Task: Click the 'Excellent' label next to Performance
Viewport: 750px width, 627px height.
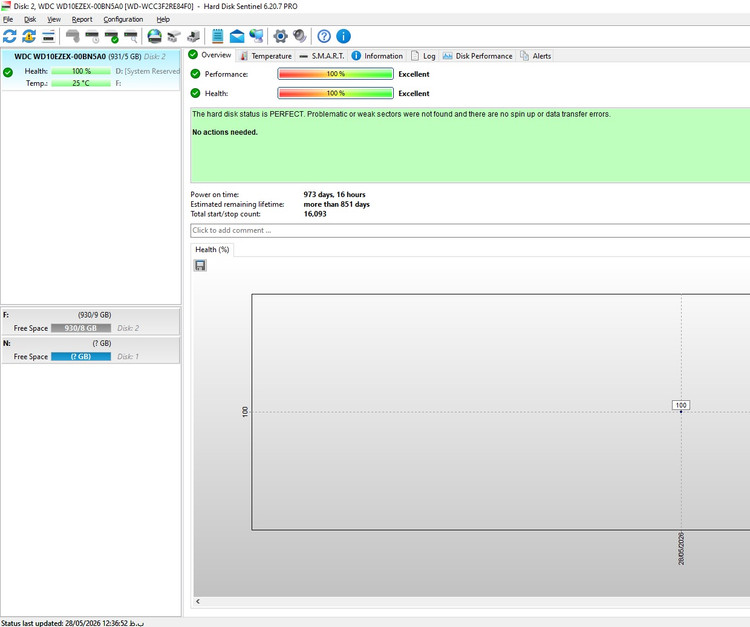Action: pos(414,74)
